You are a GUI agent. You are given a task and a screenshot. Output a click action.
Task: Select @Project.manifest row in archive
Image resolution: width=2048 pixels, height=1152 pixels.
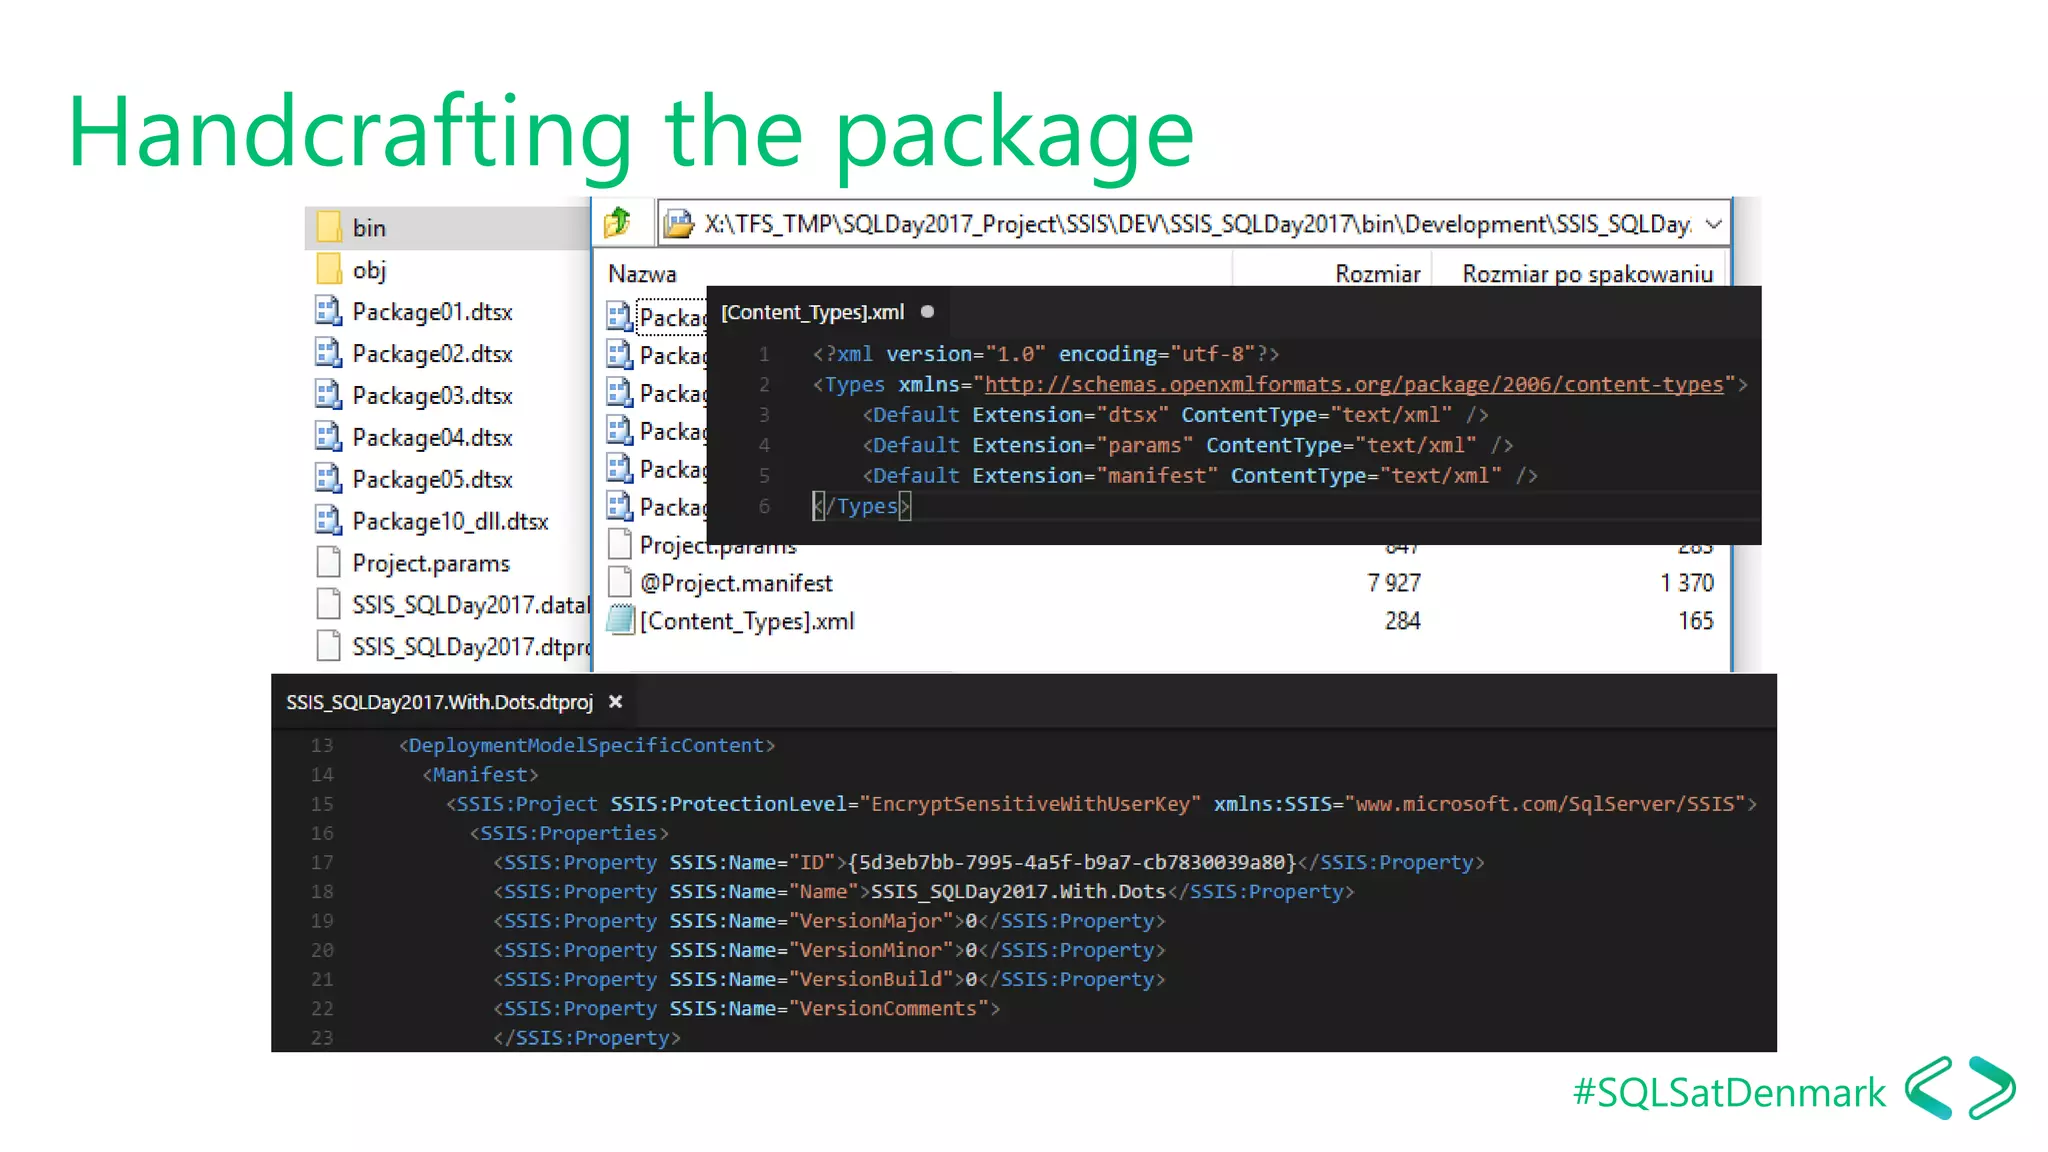[x=1160, y=582]
